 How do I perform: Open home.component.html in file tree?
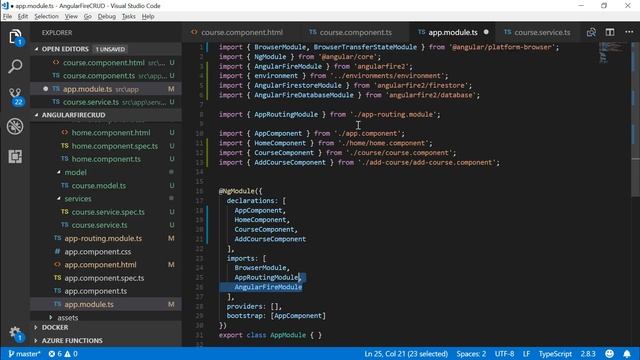click(106, 133)
